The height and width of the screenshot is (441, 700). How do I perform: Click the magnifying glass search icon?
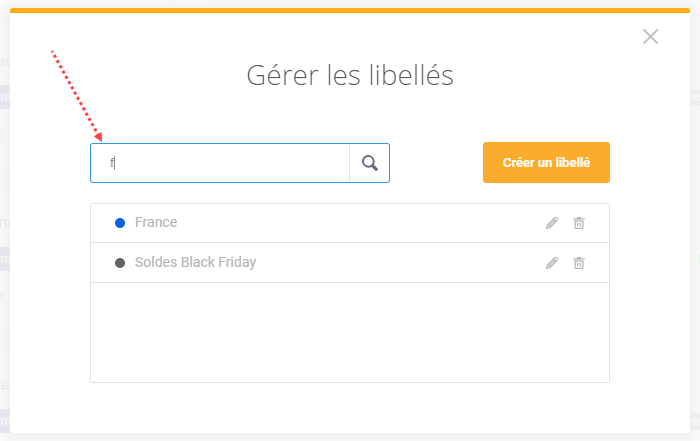coord(370,163)
